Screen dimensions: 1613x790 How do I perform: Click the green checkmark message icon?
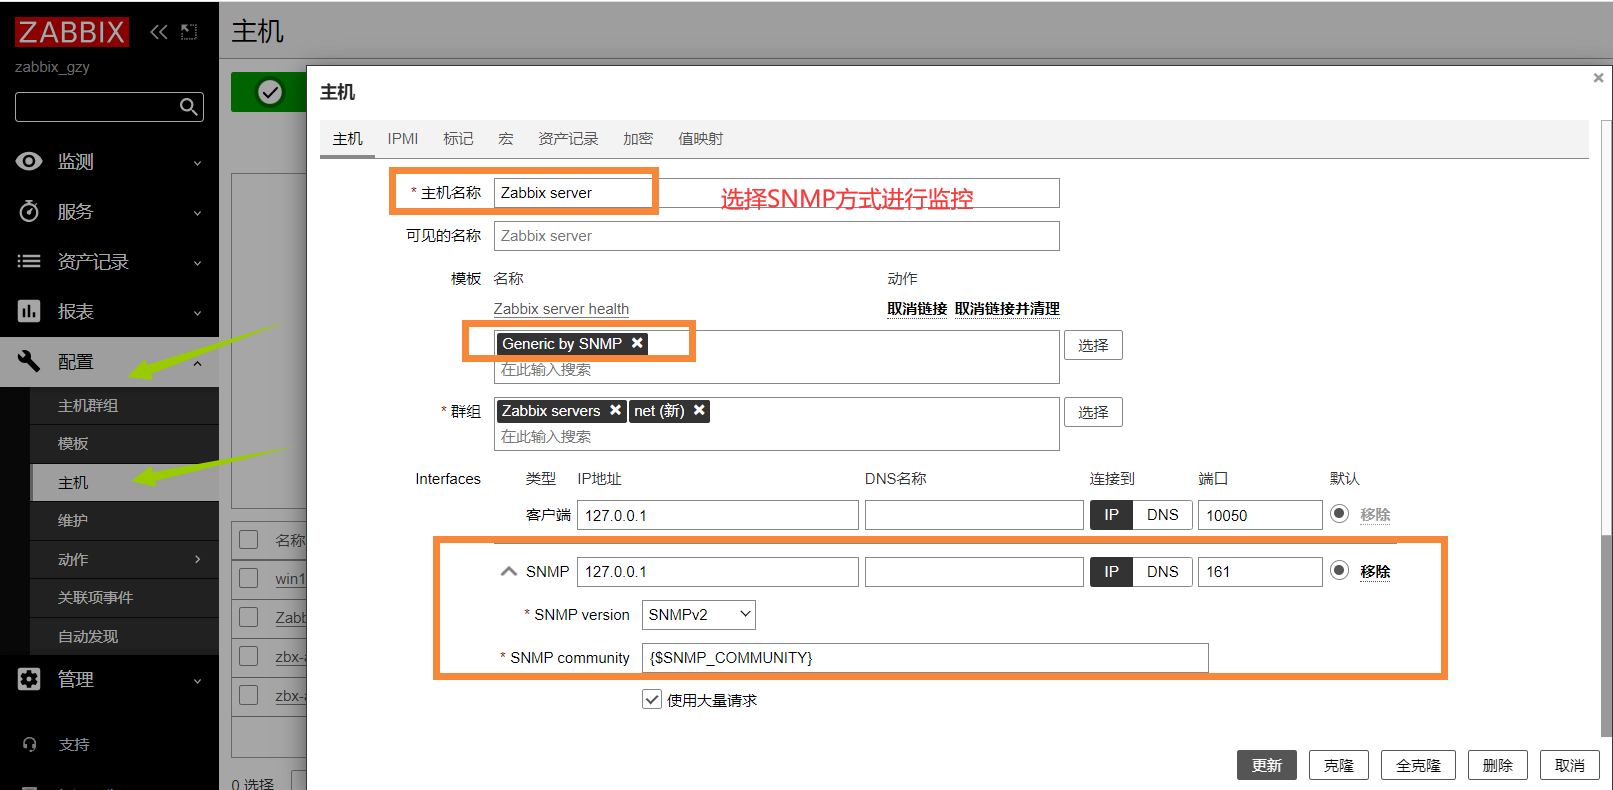point(270,92)
